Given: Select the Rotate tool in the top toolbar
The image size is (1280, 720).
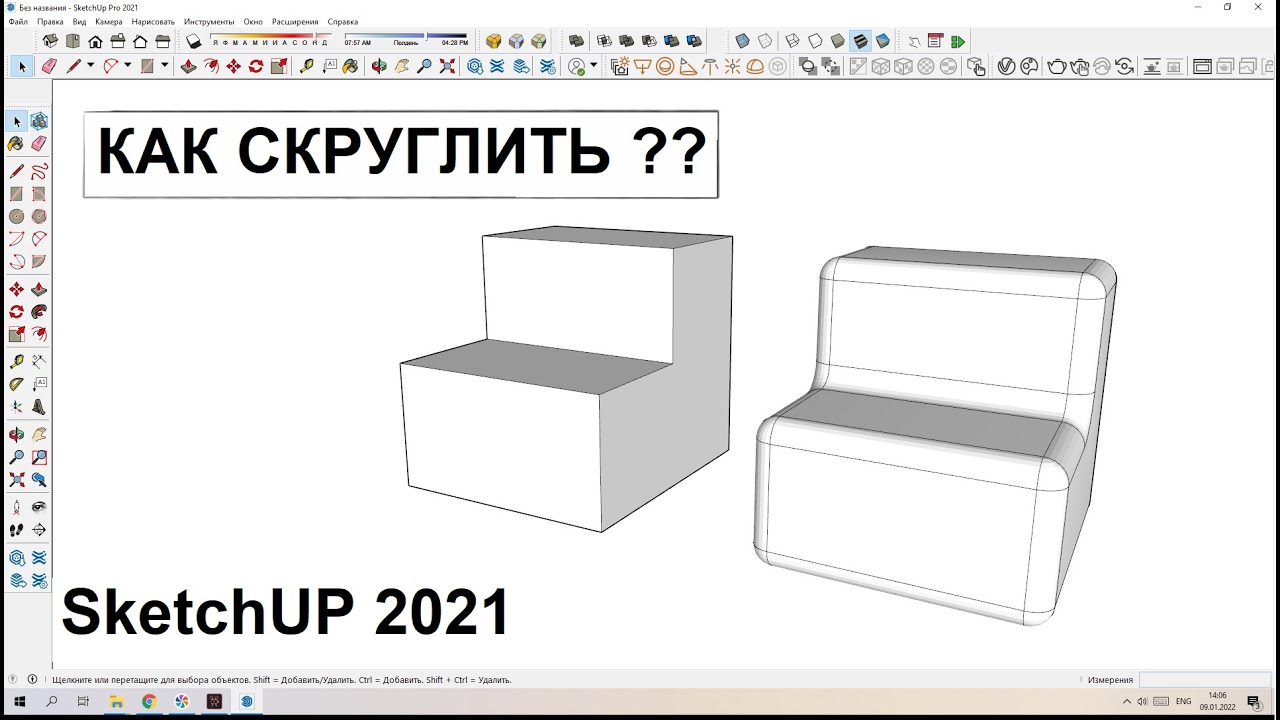Looking at the screenshot, I should click(256, 67).
